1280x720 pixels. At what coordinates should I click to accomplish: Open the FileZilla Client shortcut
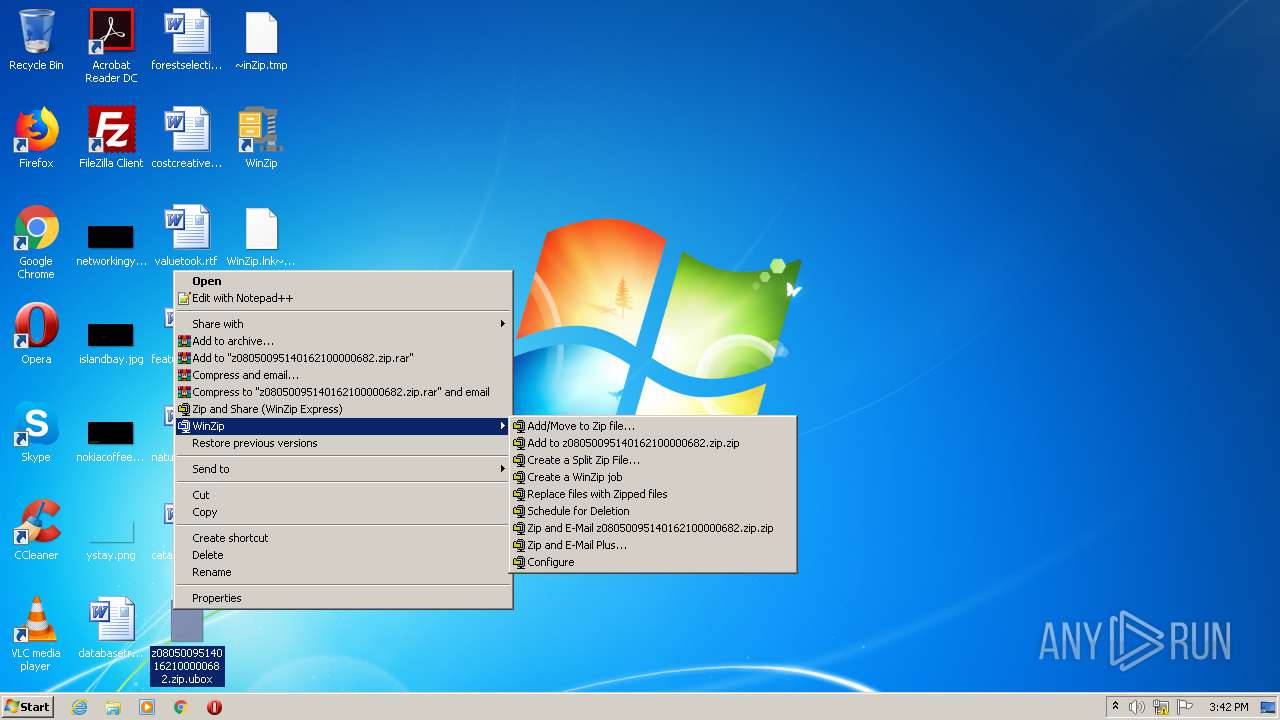pyautogui.click(x=111, y=138)
